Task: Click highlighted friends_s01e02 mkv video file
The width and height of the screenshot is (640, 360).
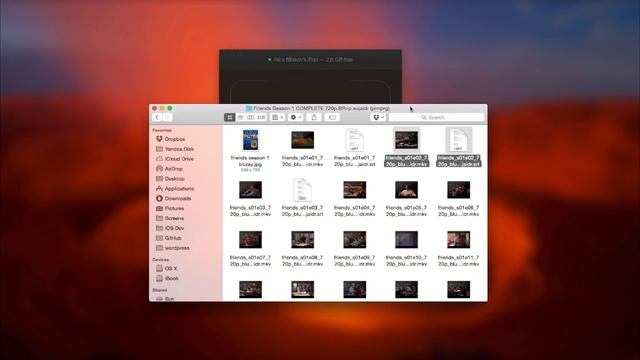Action: [x=407, y=140]
